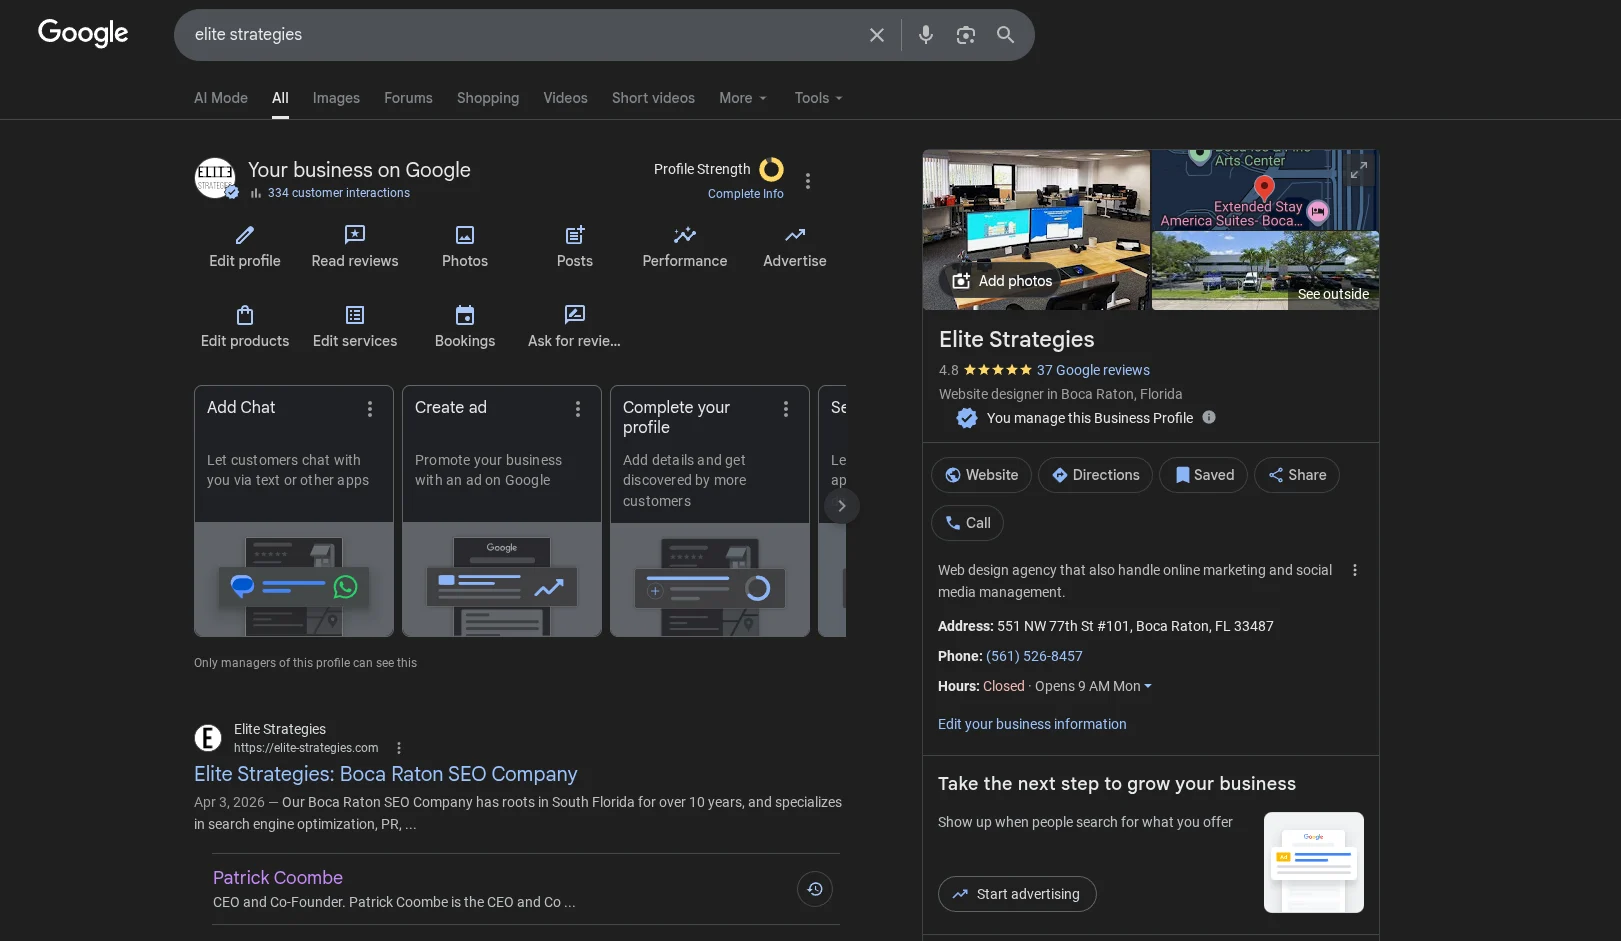Click the Bookings calendar icon
The height and width of the screenshot is (941, 1621).
coord(465,316)
